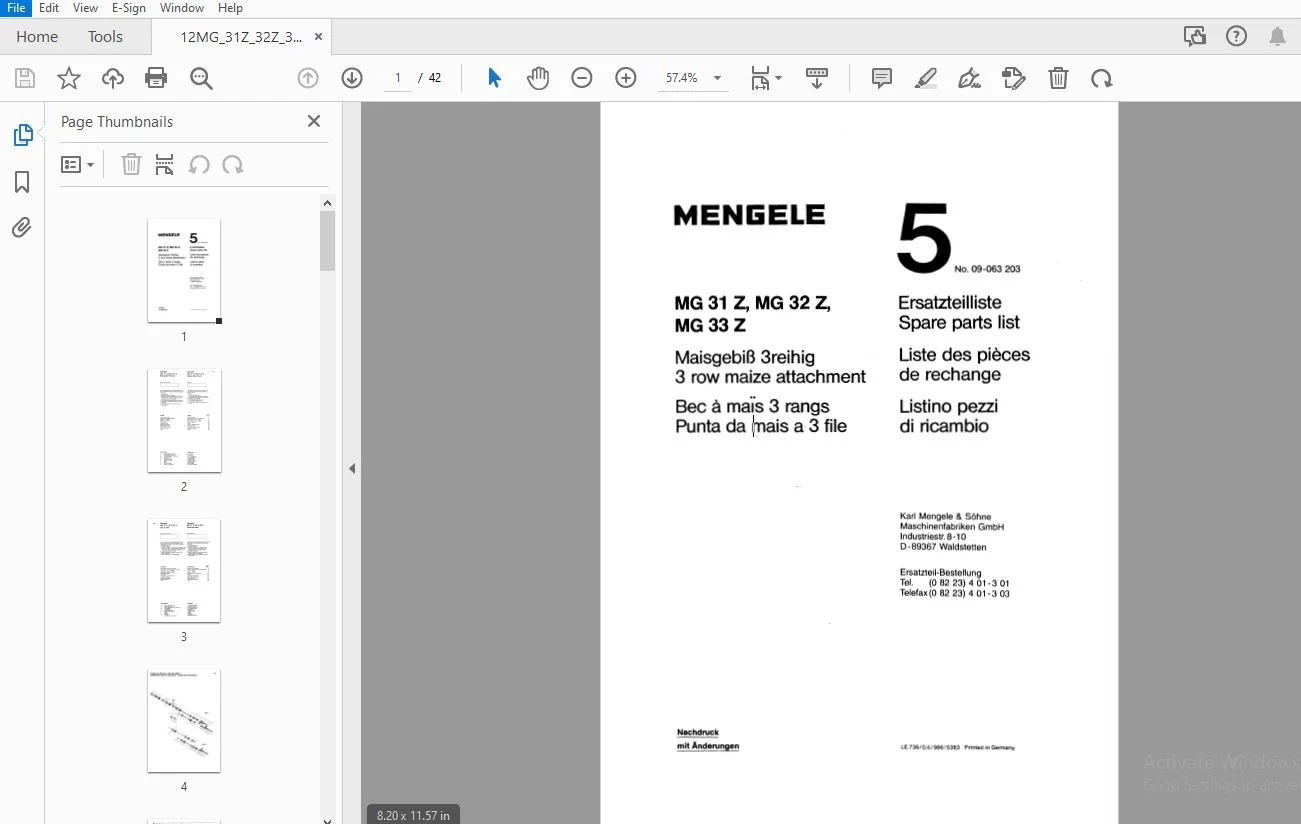Select the Hand pan tool

538,78
